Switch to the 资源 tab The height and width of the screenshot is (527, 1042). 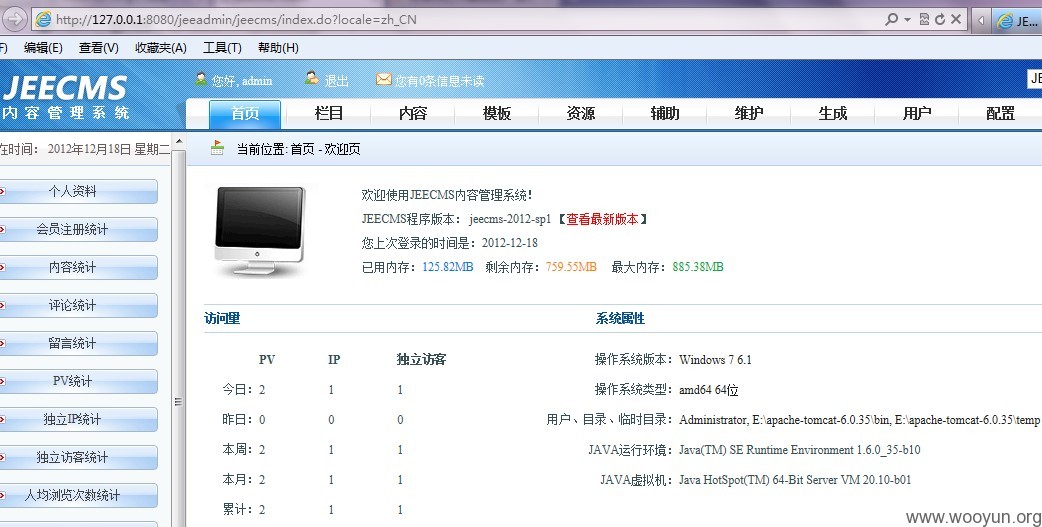coord(581,114)
